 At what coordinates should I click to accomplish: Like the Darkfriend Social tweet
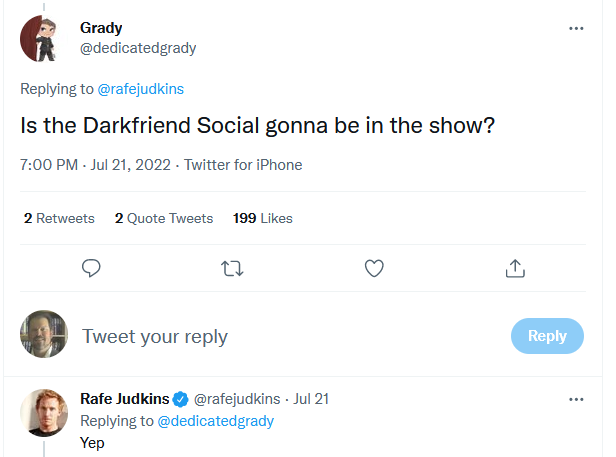pos(374,268)
